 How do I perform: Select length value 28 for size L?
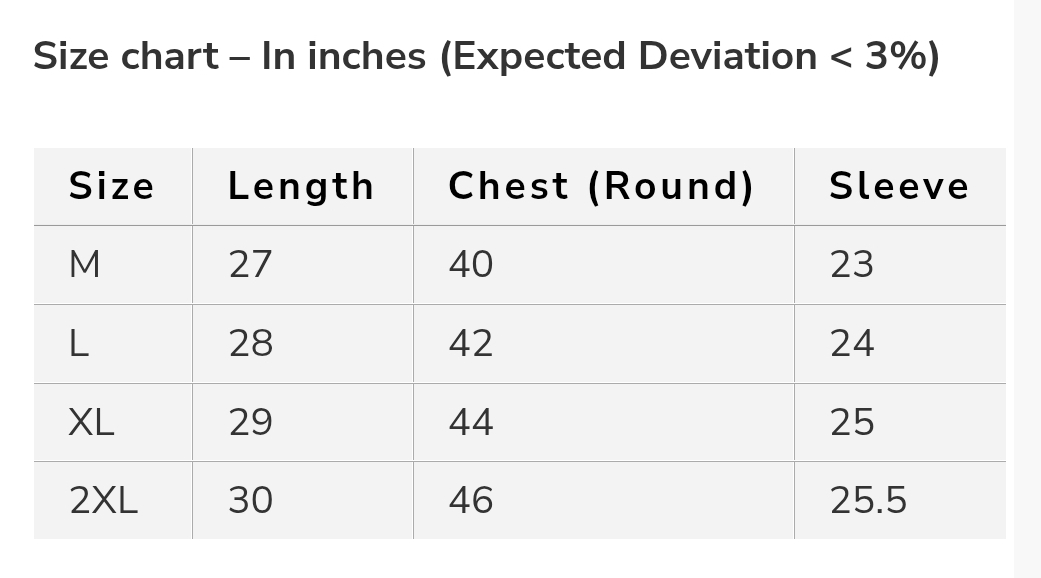[250, 344]
